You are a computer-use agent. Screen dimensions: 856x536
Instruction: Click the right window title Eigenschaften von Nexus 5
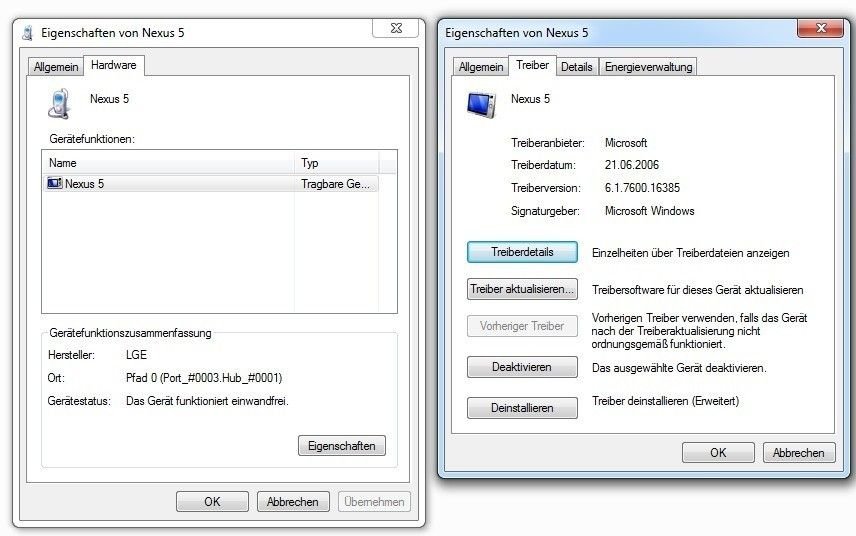(516, 33)
